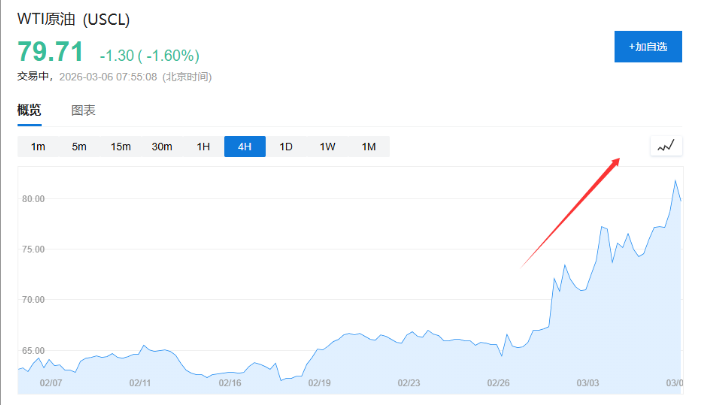Switch to 15m interval

[120, 147]
